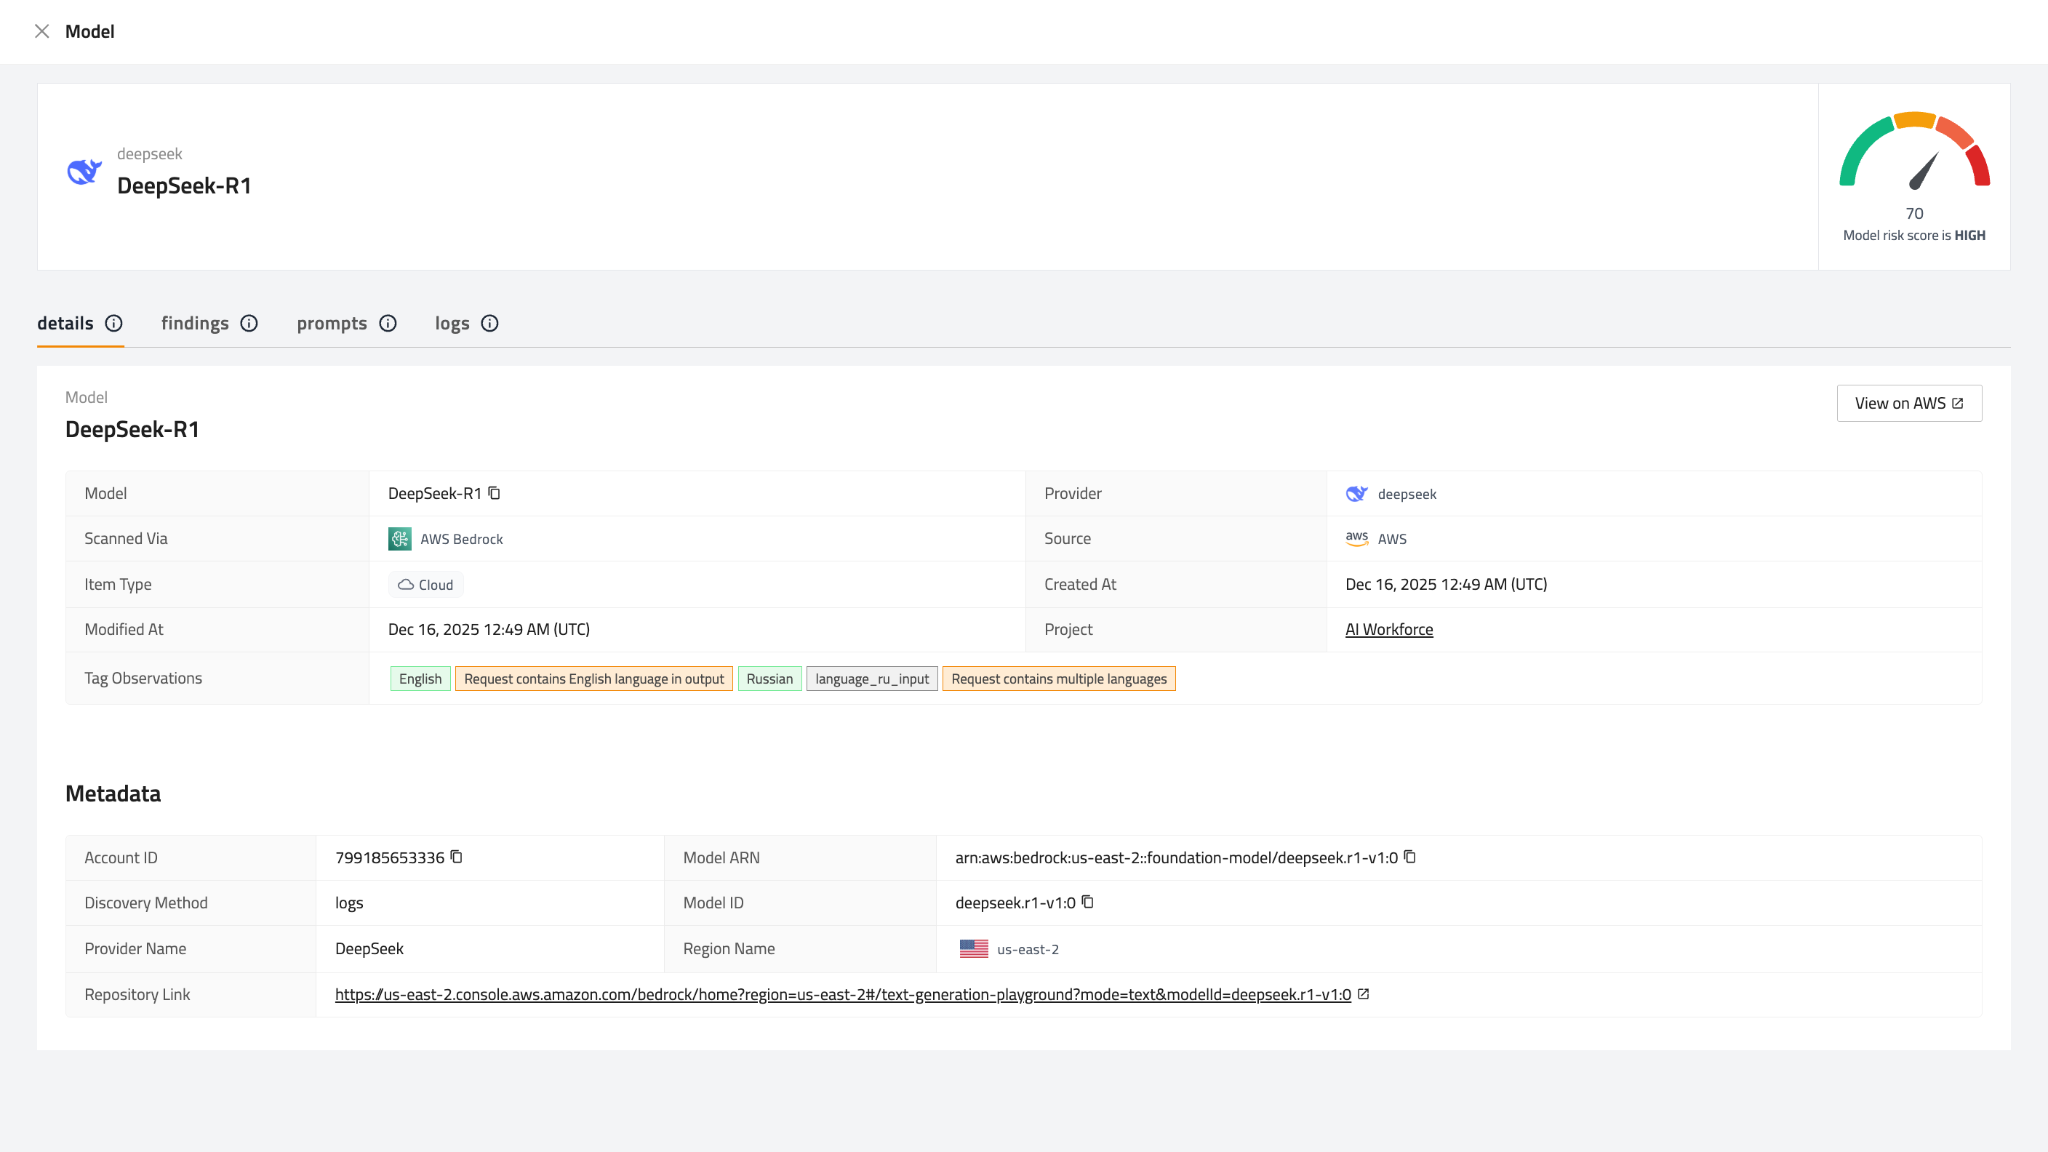Click the Discovery Method value 'logs'
2048x1152 pixels.
tap(349, 903)
